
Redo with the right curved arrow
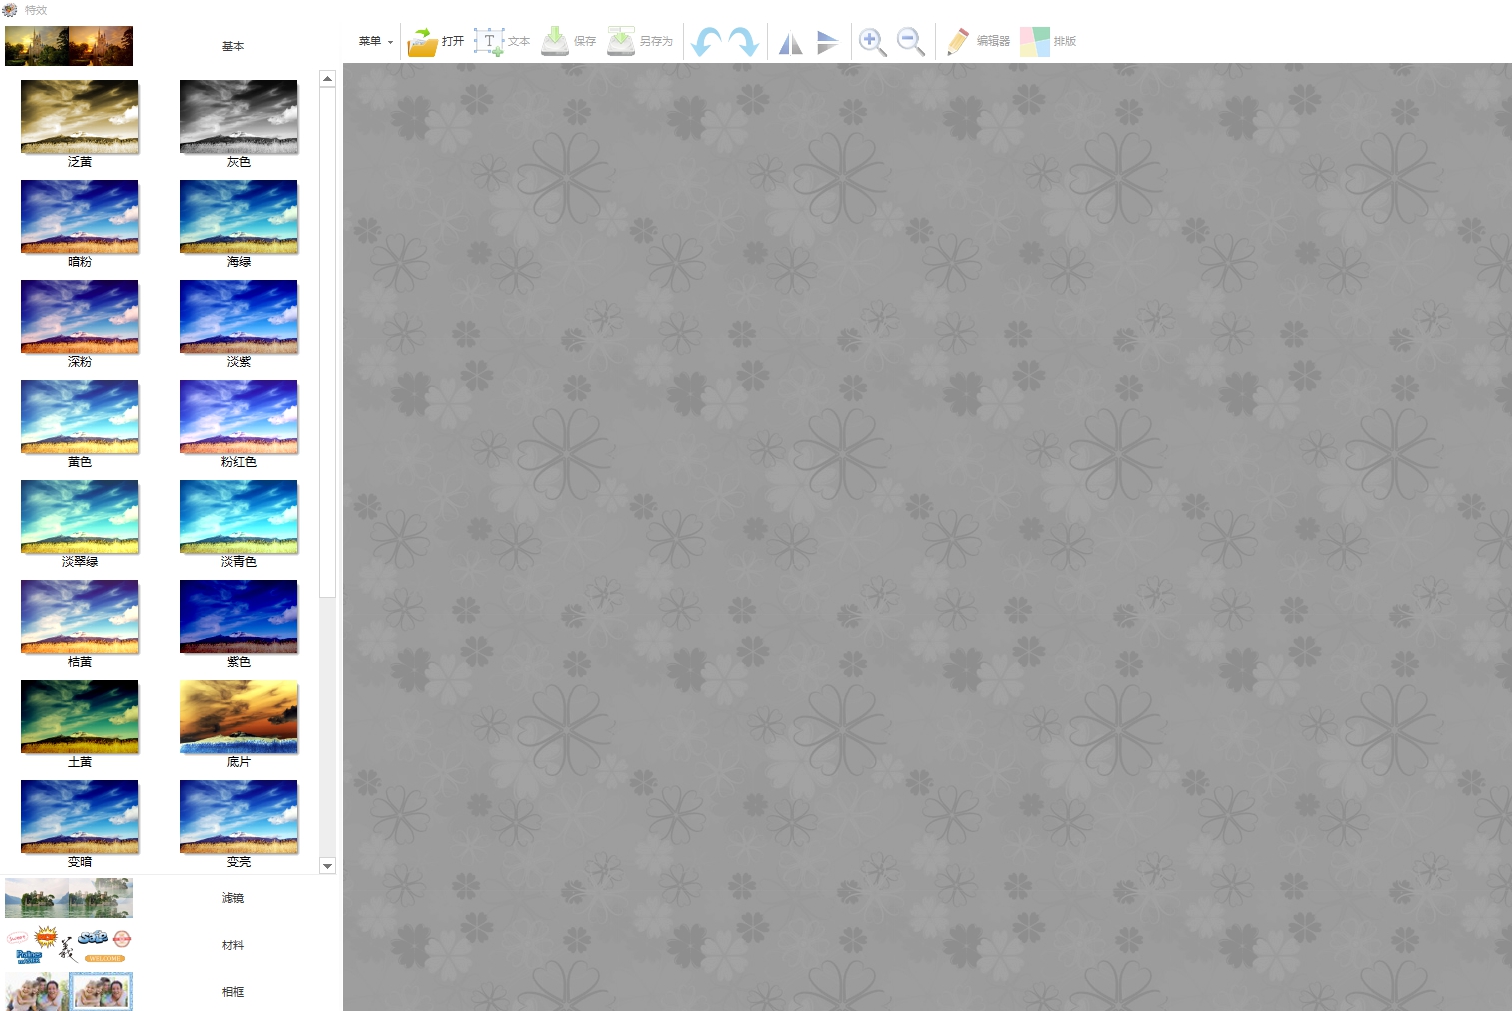tap(744, 42)
